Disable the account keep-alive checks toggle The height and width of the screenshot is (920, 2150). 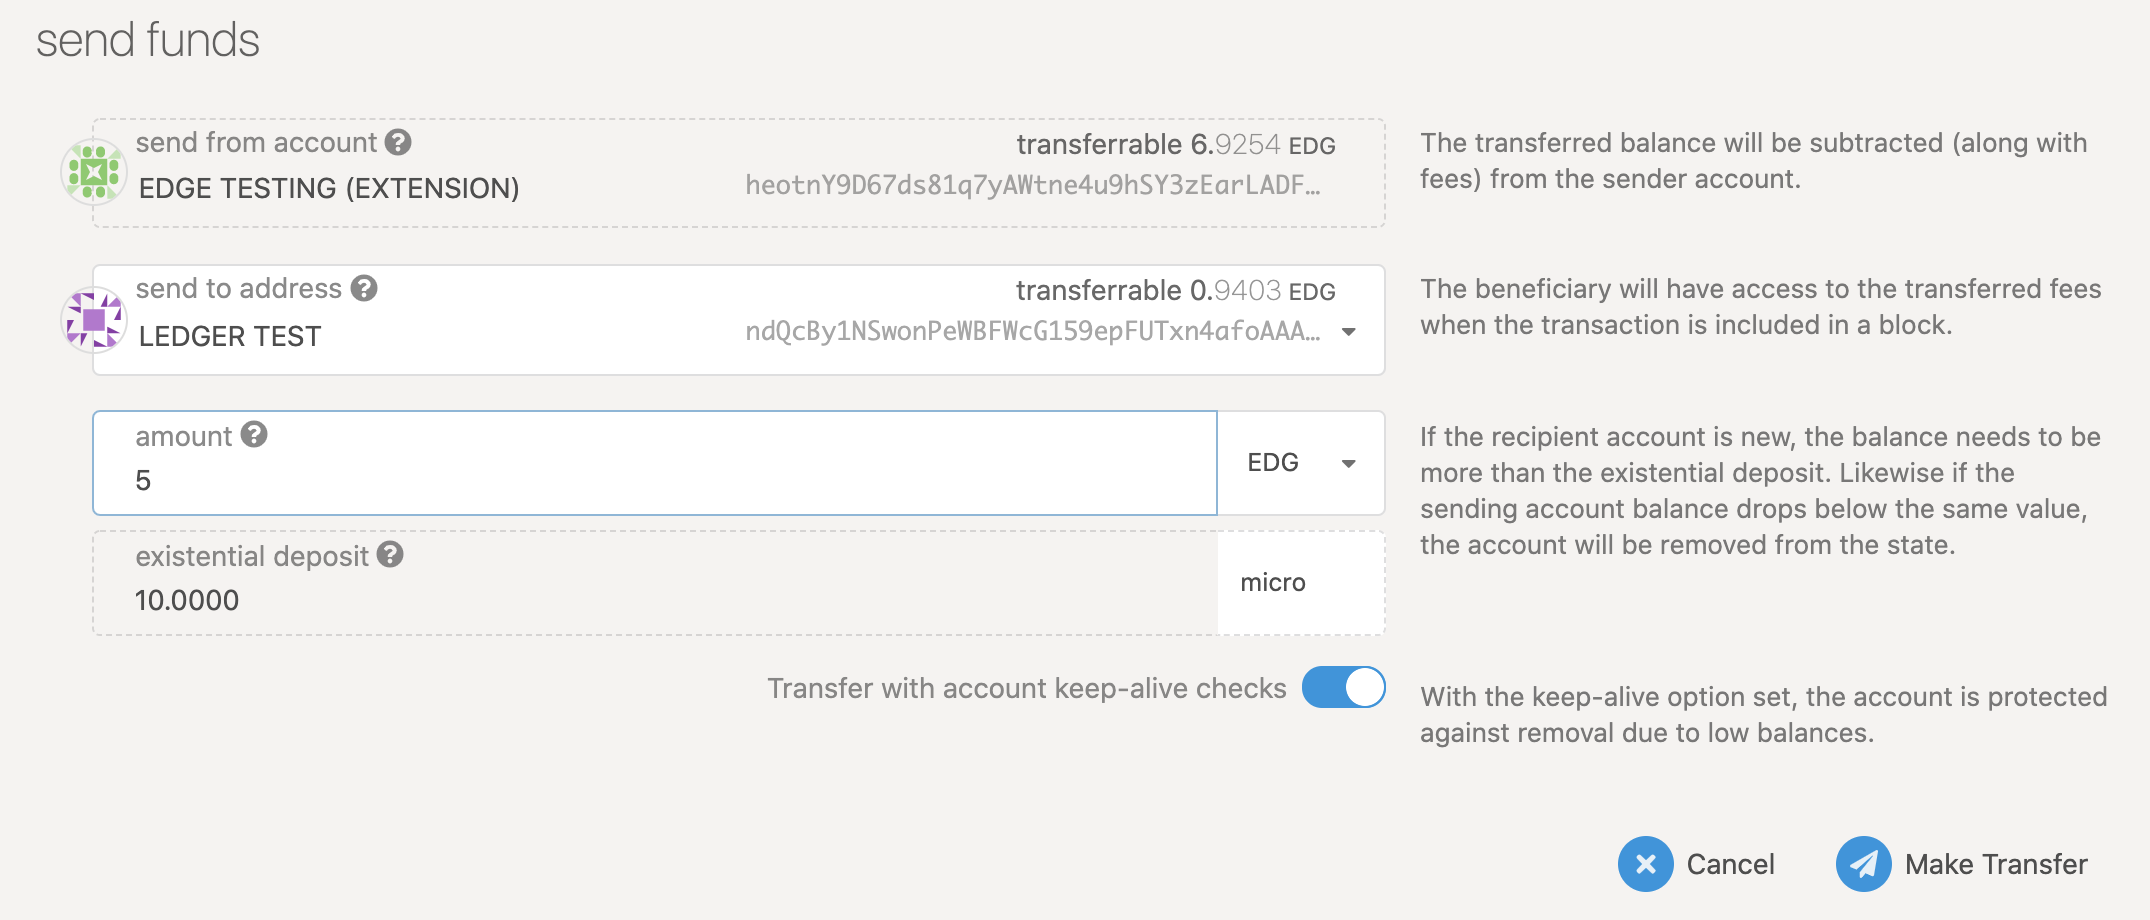(1343, 688)
